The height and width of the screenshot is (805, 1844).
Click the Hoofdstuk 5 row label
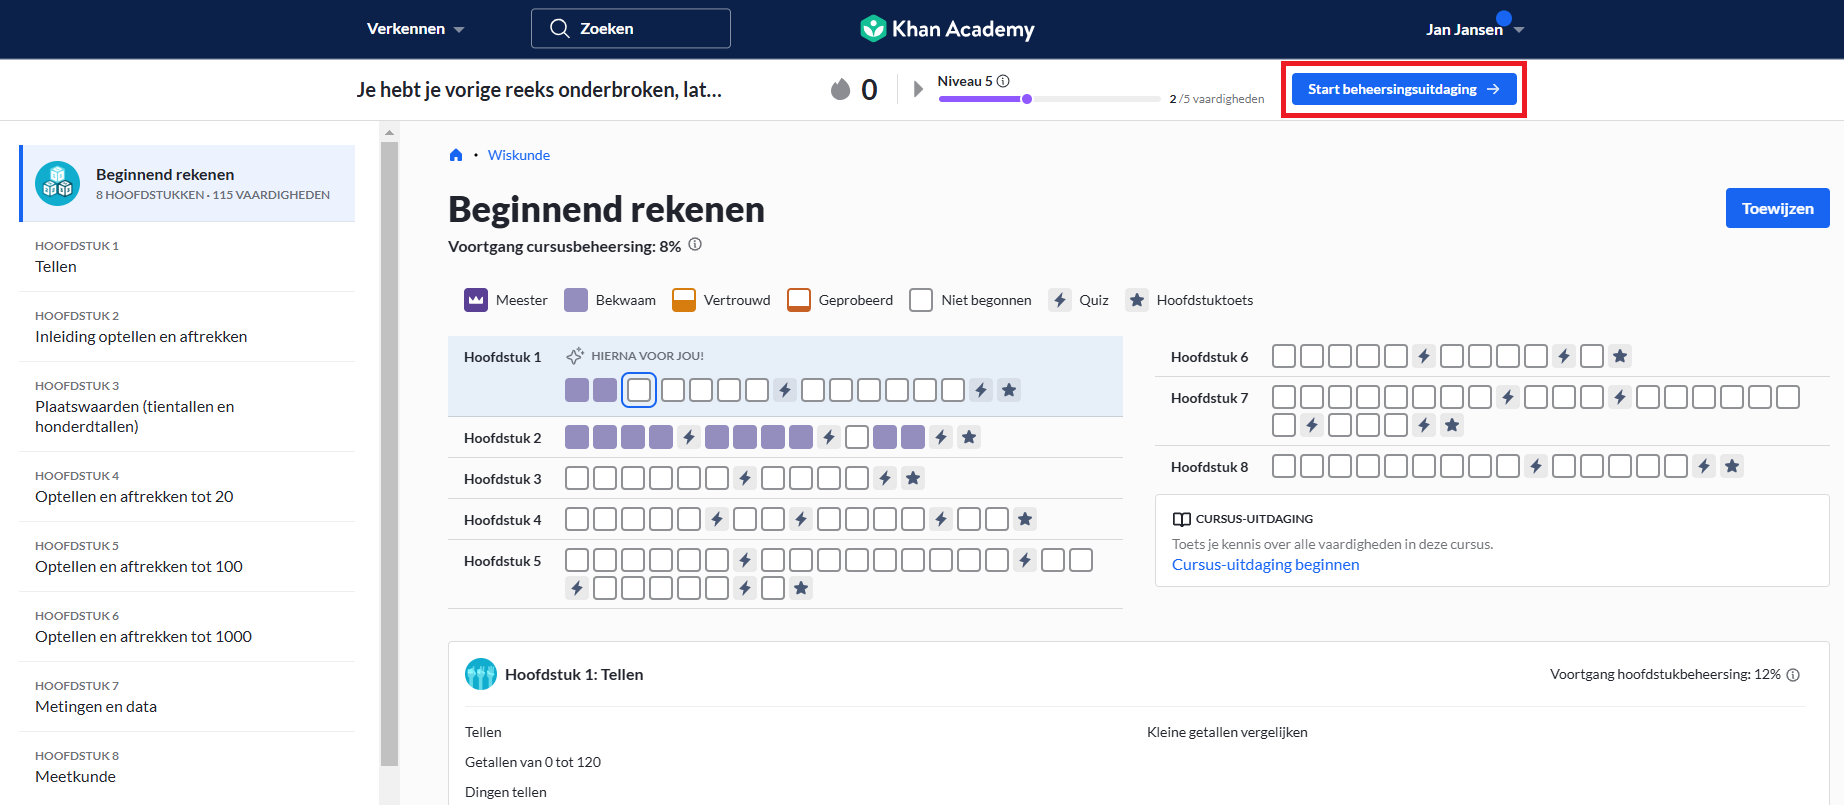tap(502, 561)
